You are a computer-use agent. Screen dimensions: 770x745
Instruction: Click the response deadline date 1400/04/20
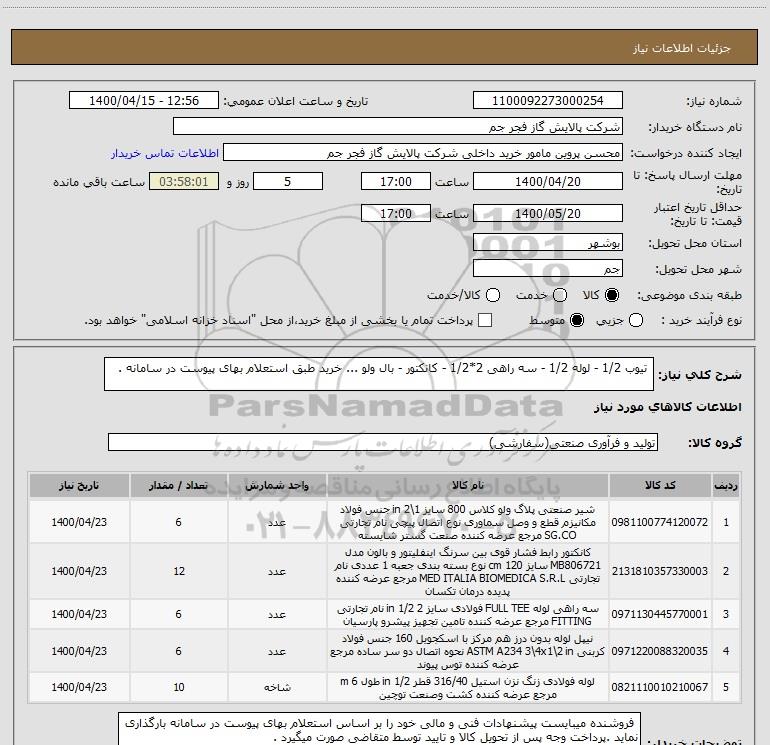pos(548,181)
